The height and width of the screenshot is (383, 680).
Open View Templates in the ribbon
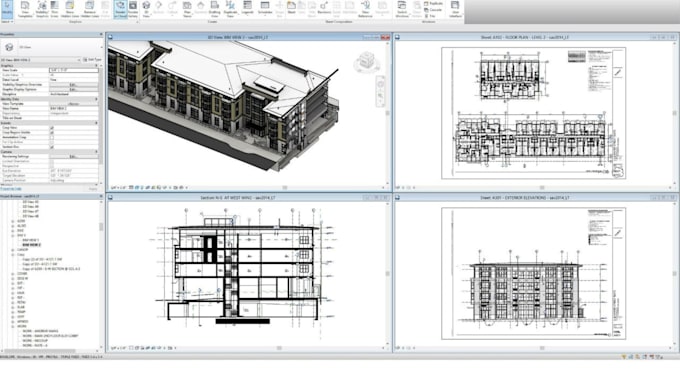click(25, 10)
